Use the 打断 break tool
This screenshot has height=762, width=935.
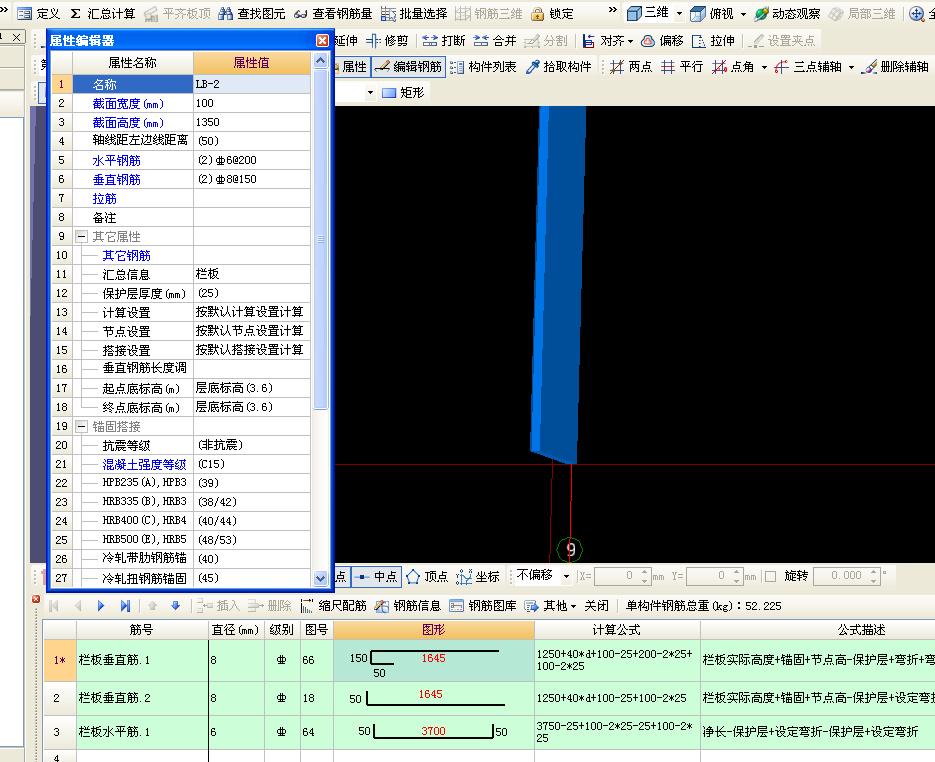(444, 41)
